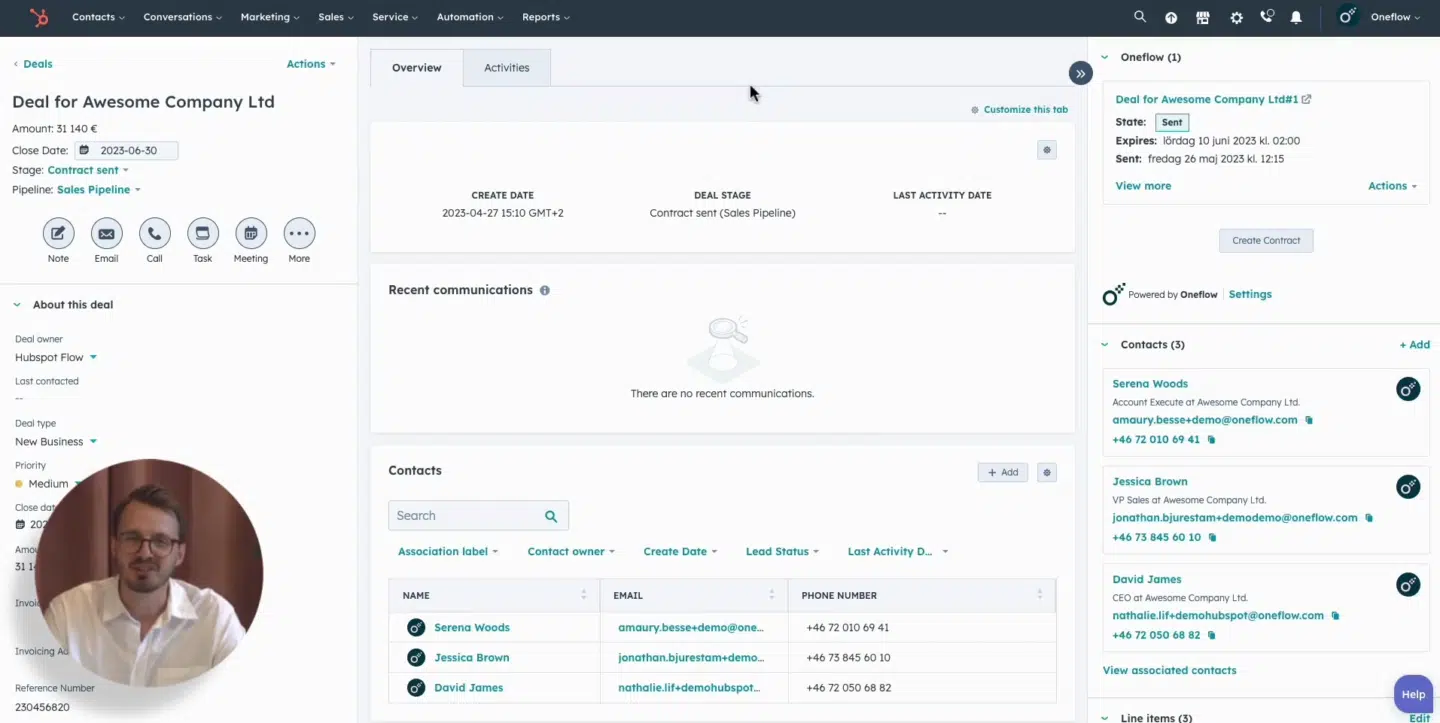
Task: Open the notifications bell
Action: [1296, 17]
